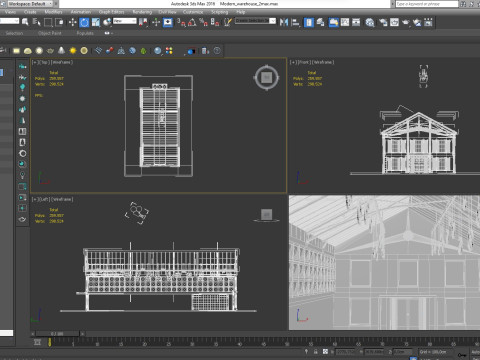Click the Front viewport label
This screenshot has height=360, width=480.
click(312, 62)
